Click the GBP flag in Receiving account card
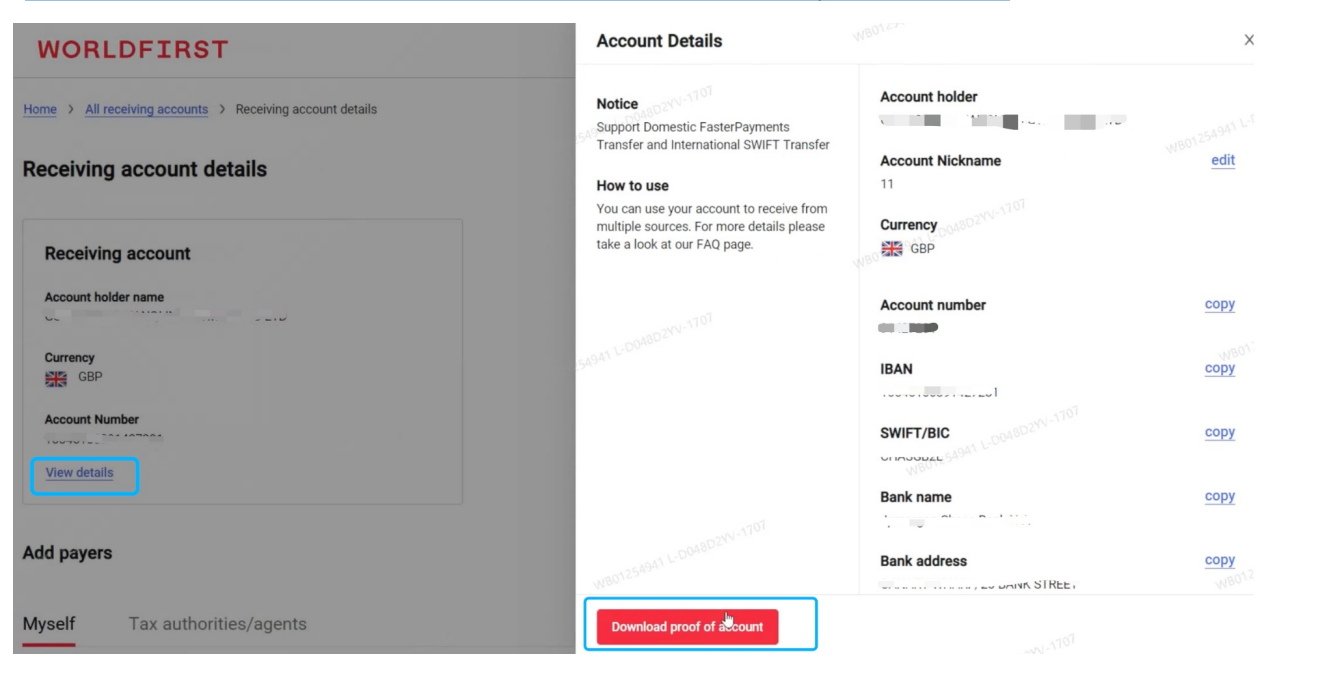1336x682 pixels. click(x=56, y=379)
